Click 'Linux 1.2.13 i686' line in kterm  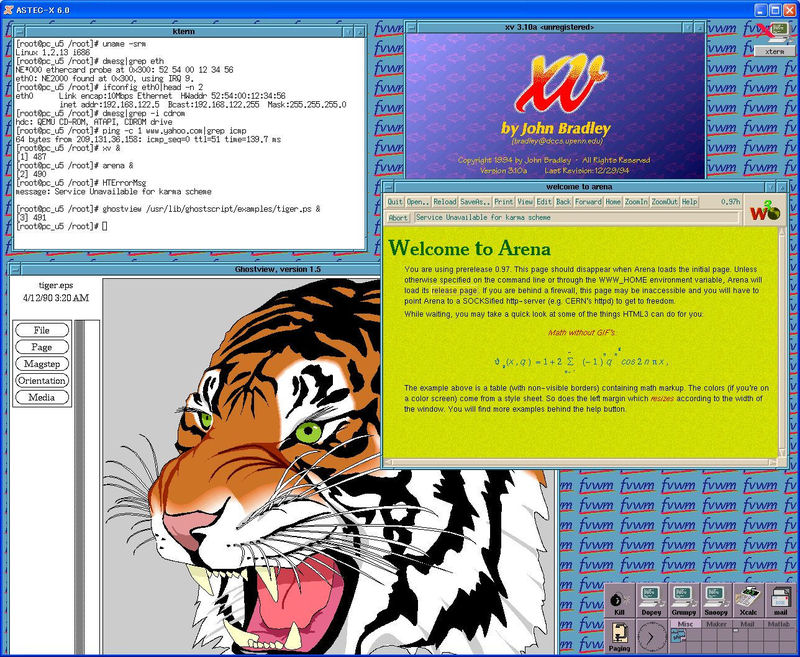click(x=53, y=53)
